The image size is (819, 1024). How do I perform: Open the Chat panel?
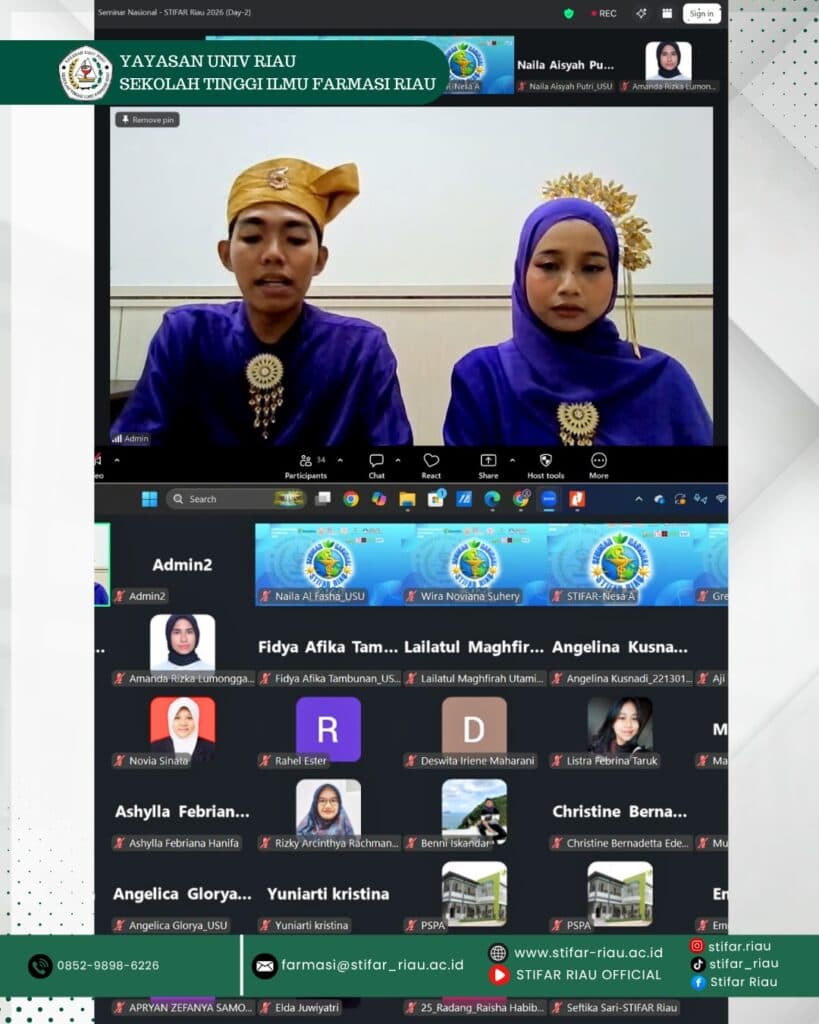click(377, 466)
